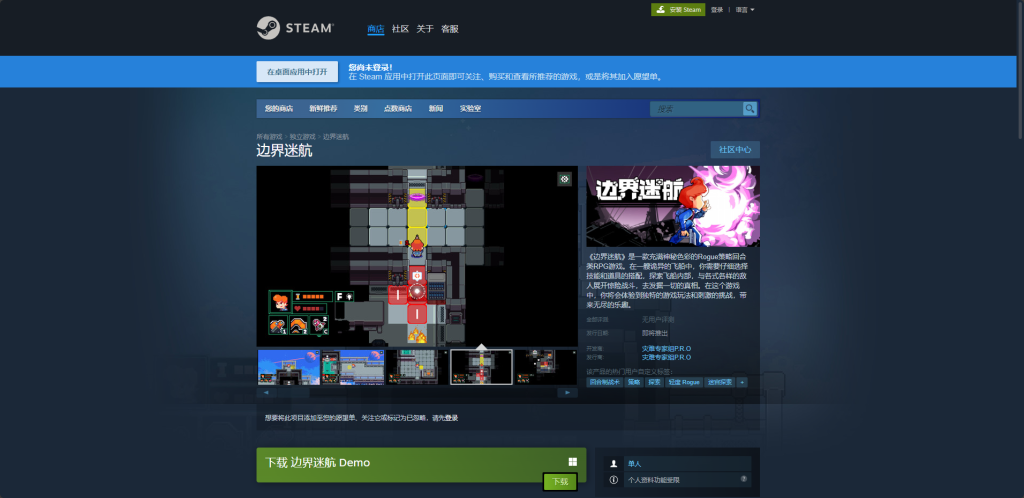This screenshot has height=498, width=1024.
Task: Click the 社区中心 button
Action: coord(735,149)
